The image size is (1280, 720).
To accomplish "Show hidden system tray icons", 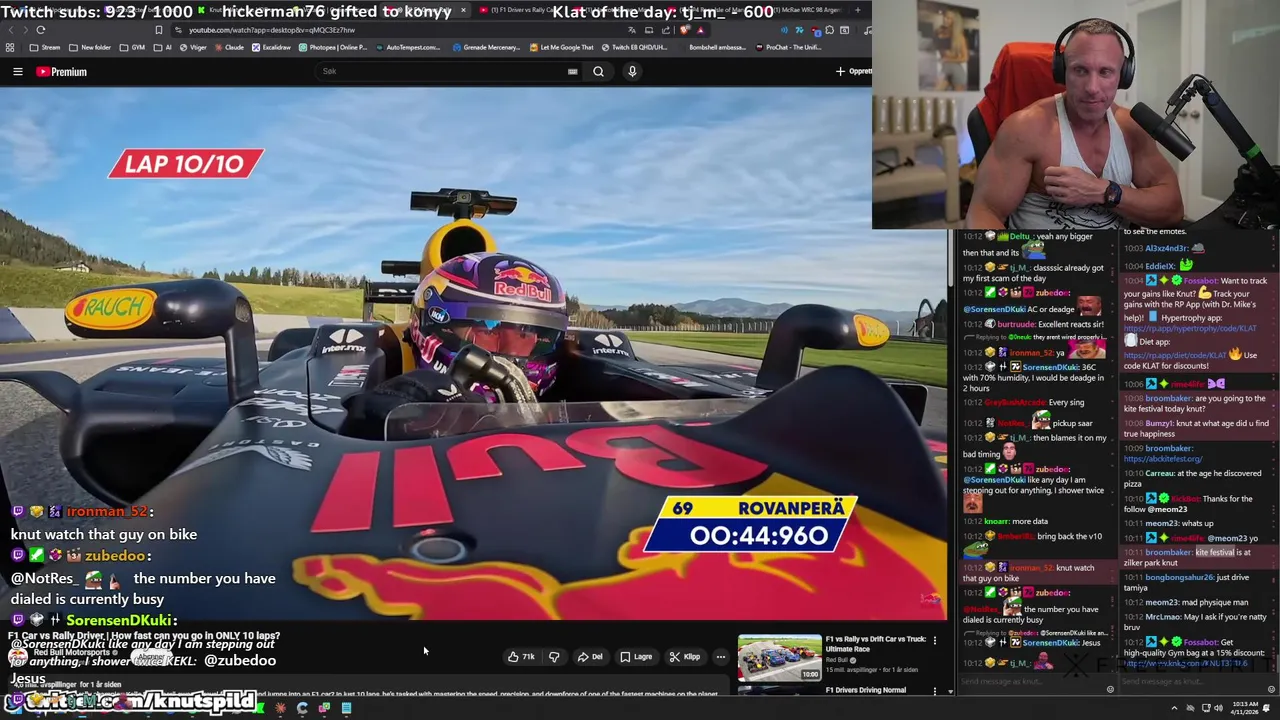I will 1174,708.
